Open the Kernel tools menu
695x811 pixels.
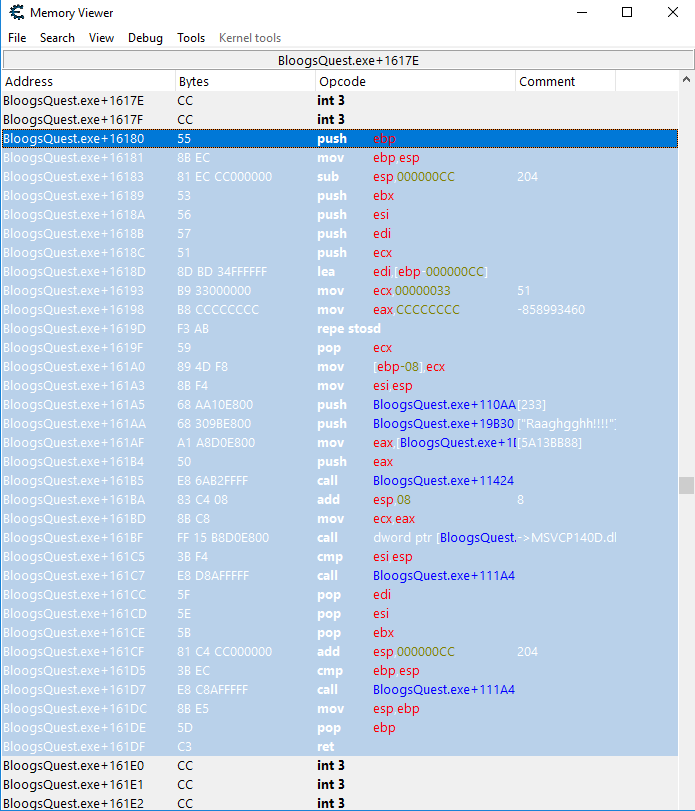(x=250, y=38)
